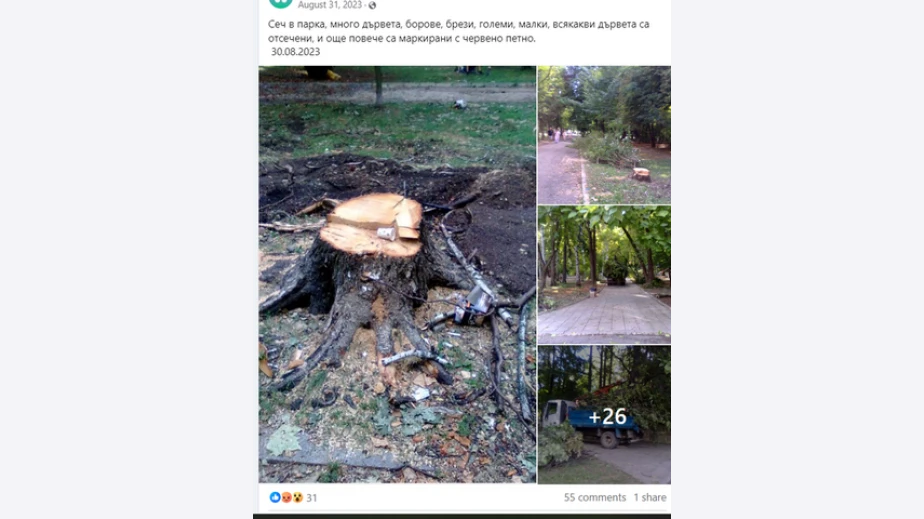924x519 pixels.
Task: Click the Wow reaction icon
Action: pyautogui.click(x=297, y=497)
